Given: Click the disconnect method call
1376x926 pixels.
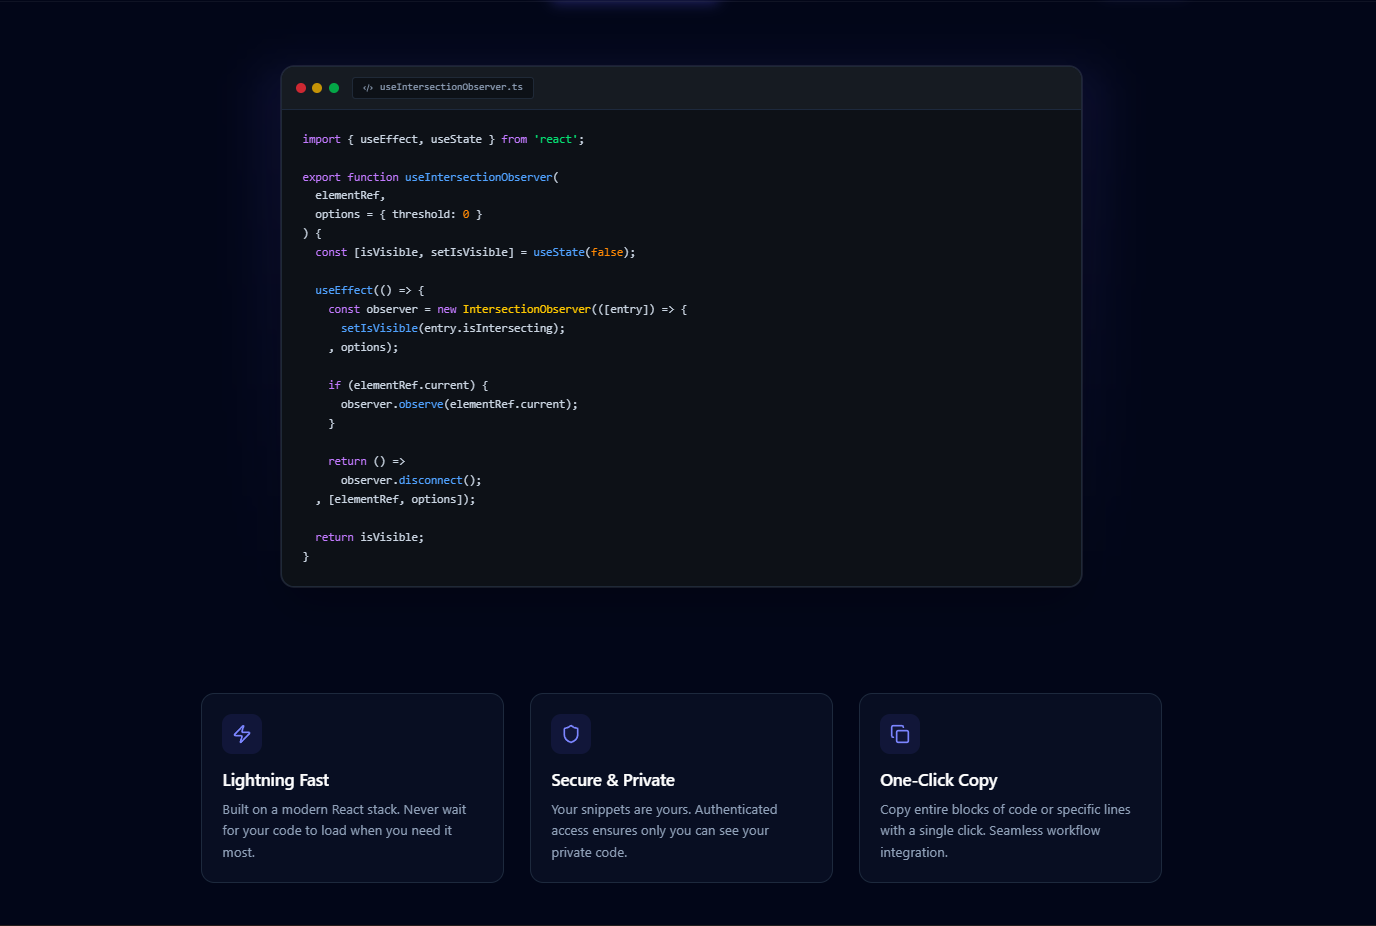Looking at the screenshot, I should pos(430,479).
